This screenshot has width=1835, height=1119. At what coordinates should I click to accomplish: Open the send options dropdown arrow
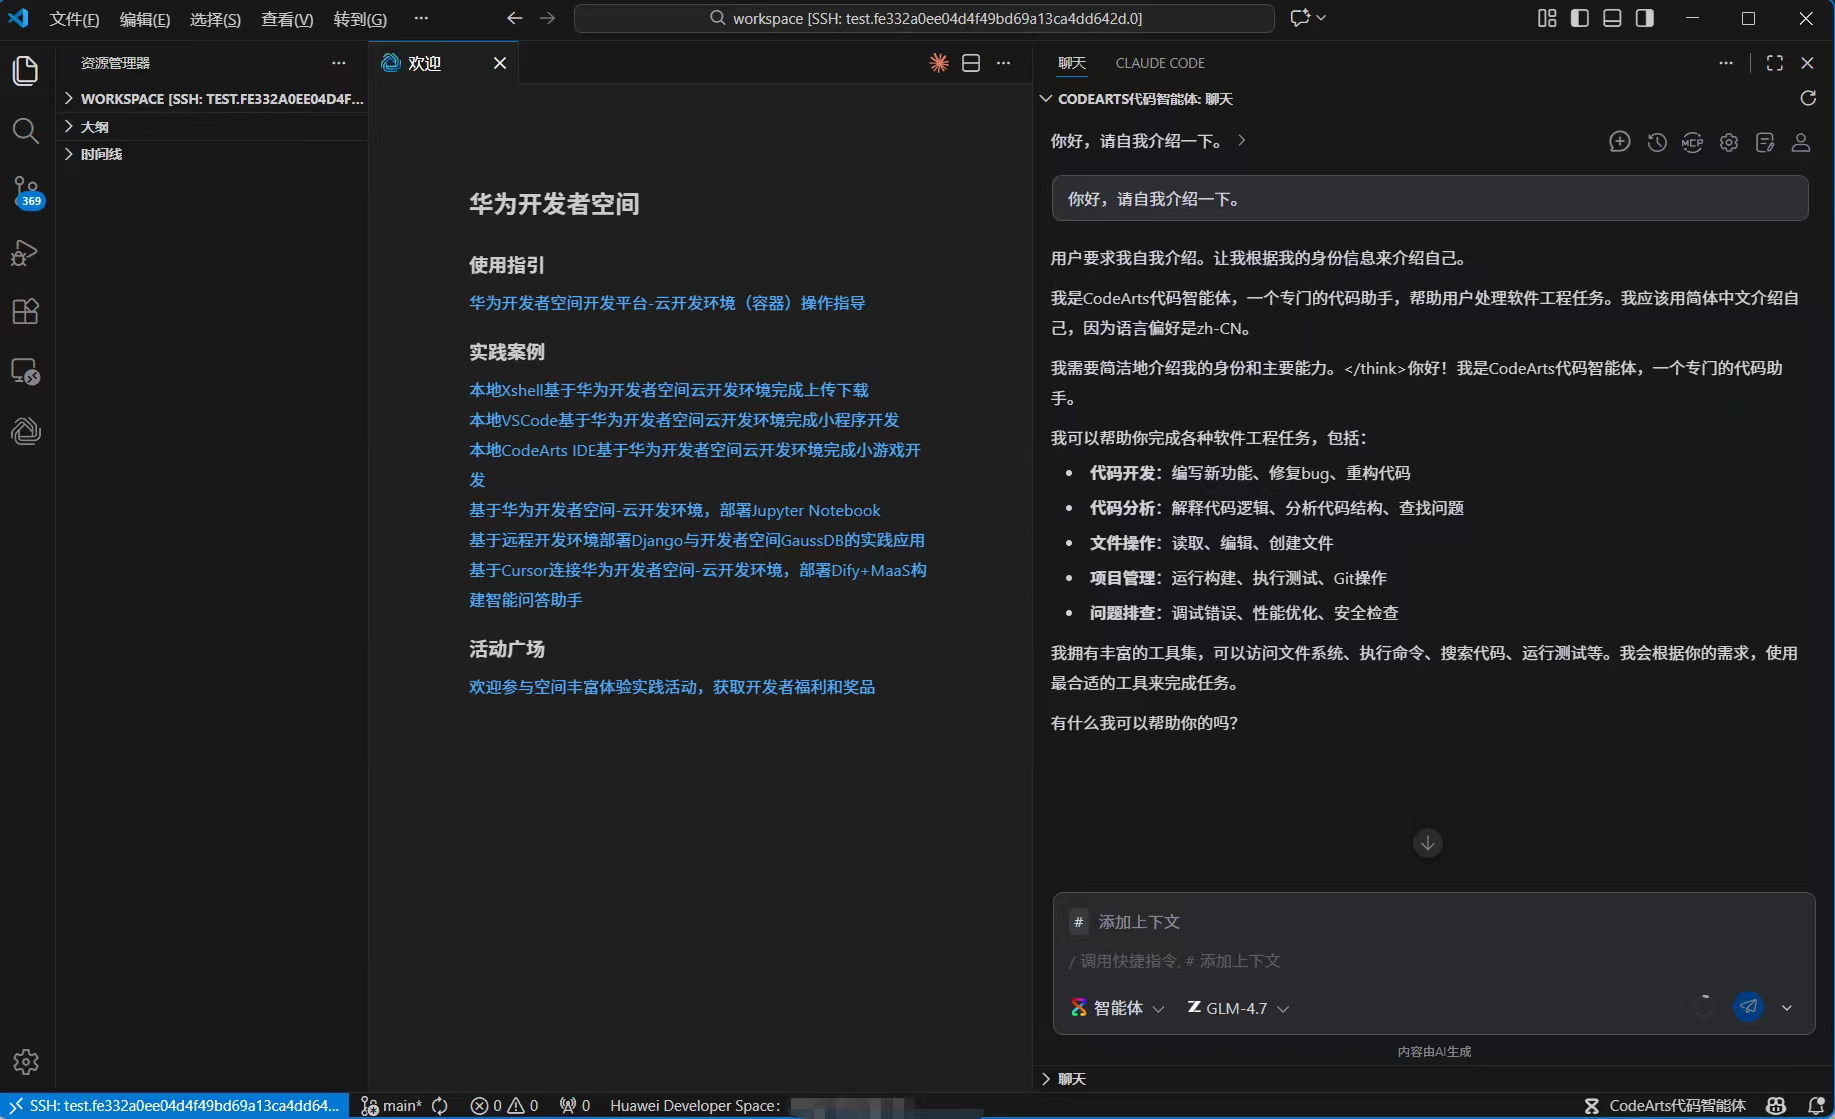(1787, 1008)
